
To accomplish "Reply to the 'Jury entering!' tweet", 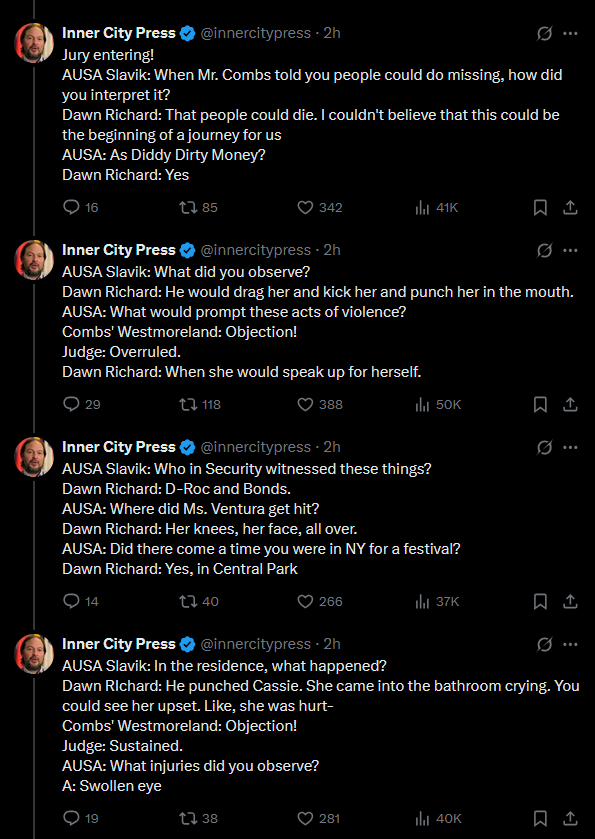I will 81,208.
